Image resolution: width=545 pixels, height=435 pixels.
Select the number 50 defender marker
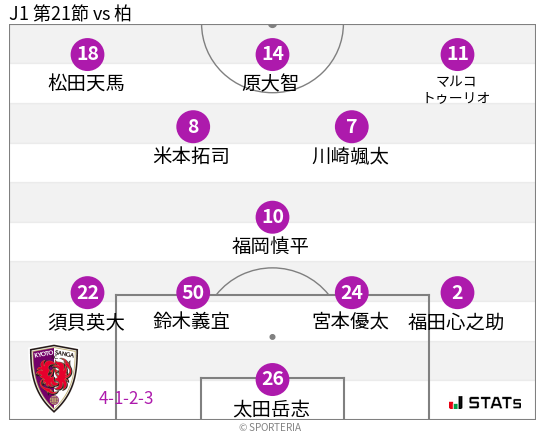(193, 293)
